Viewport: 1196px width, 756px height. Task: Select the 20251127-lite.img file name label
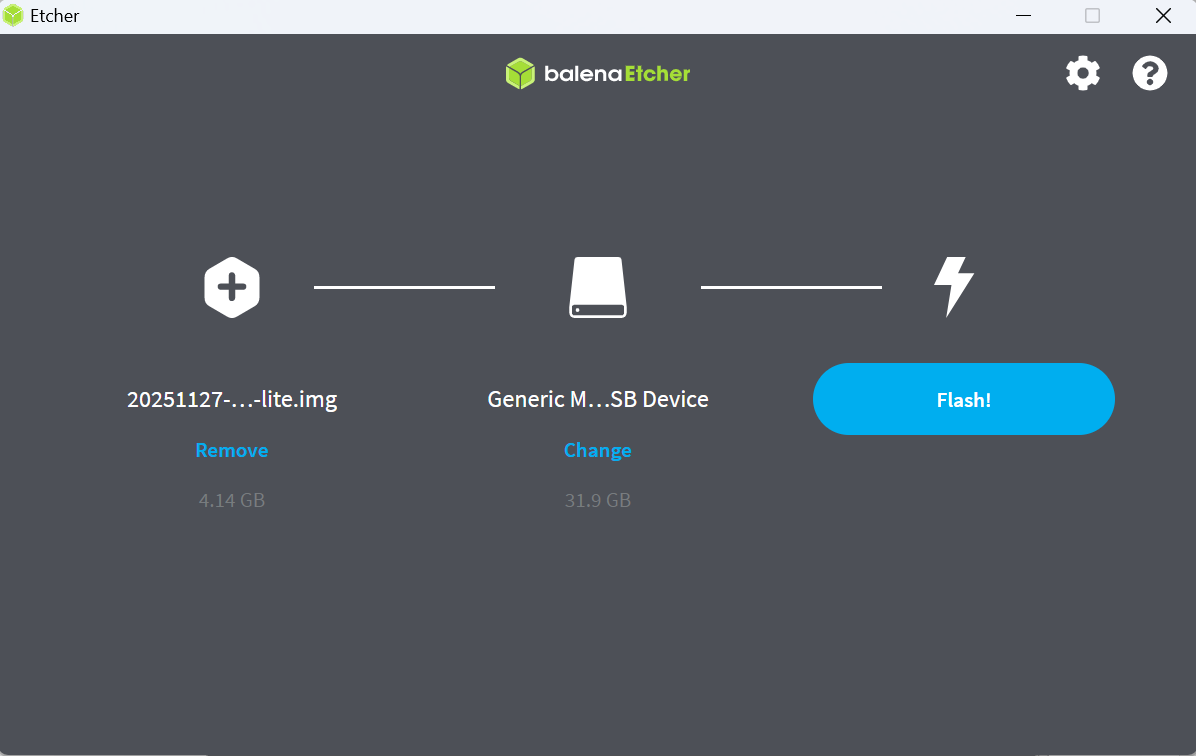tap(231, 398)
